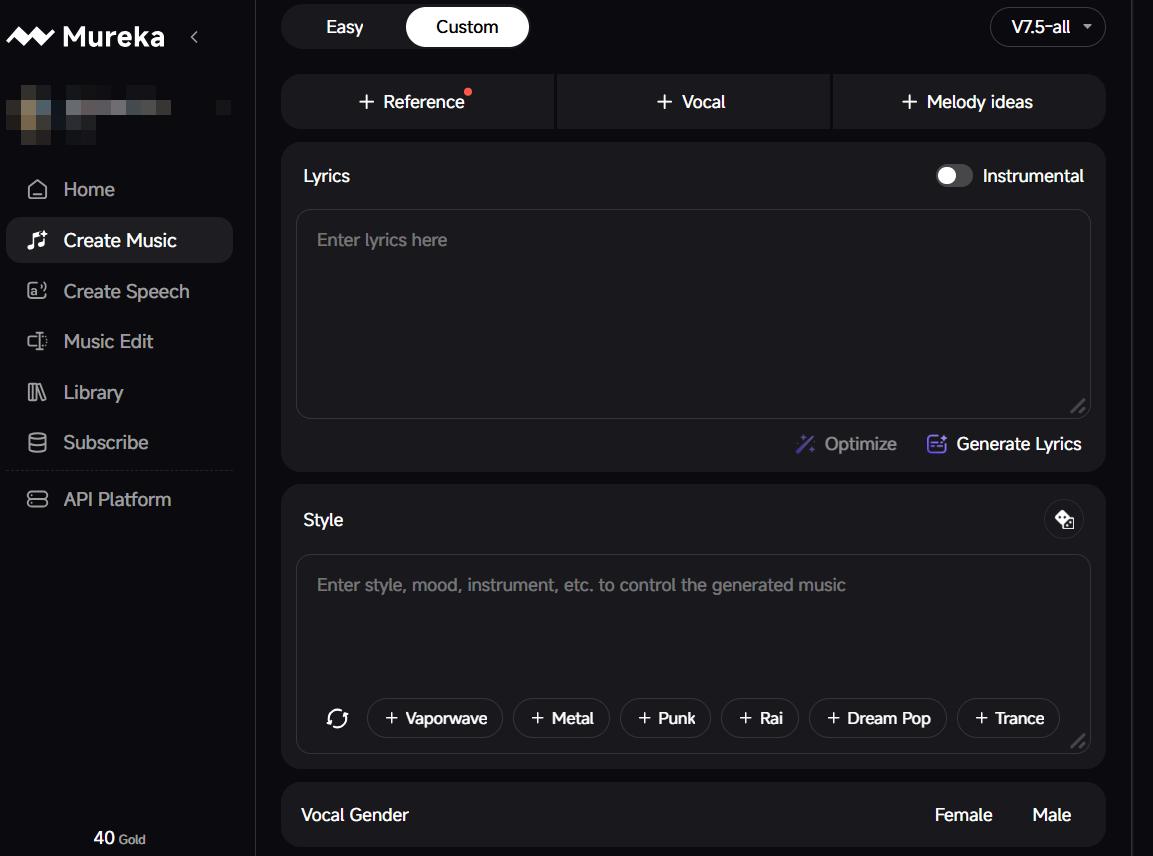The image size is (1153, 856).
Task: Click the Home house icon
Action: coord(37,189)
